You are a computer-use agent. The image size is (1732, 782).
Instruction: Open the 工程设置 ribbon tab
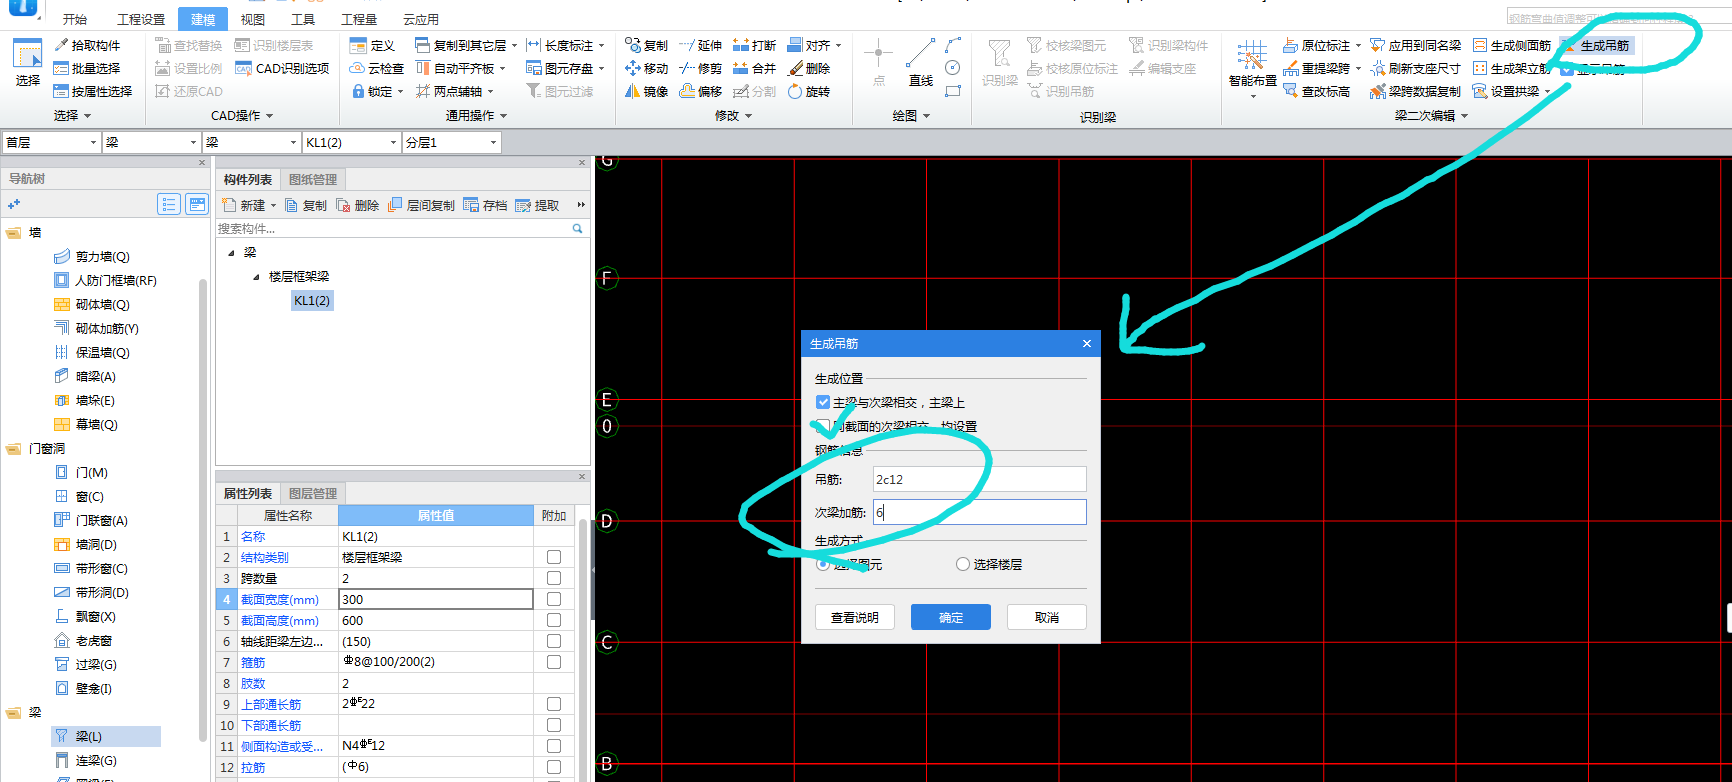(x=141, y=19)
